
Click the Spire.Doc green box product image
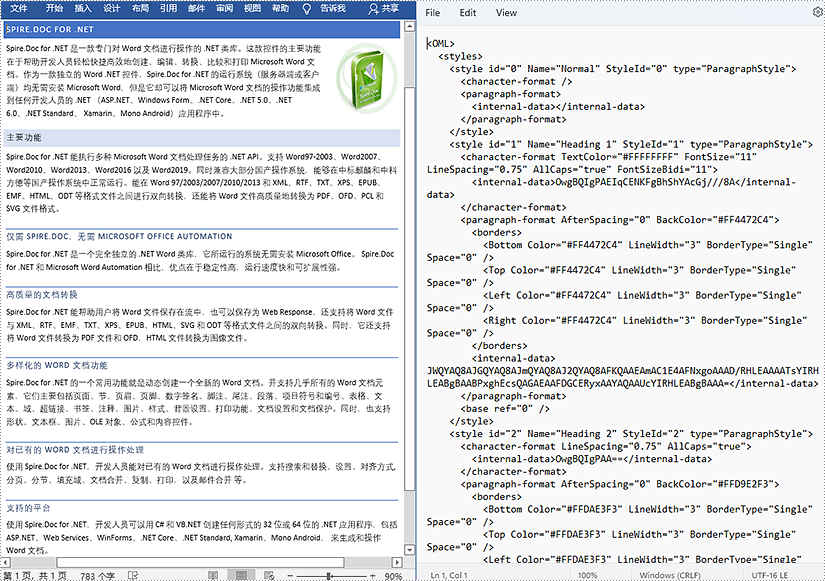pyautogui.click(x=367, y=78)
